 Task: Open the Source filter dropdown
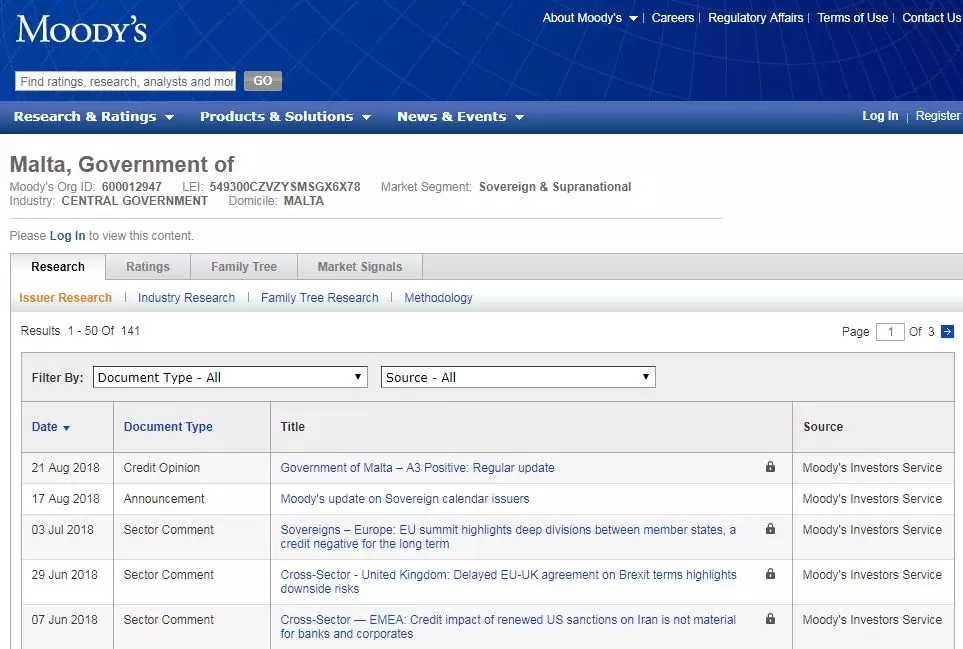pyautogui.click(x=518, y=377)
